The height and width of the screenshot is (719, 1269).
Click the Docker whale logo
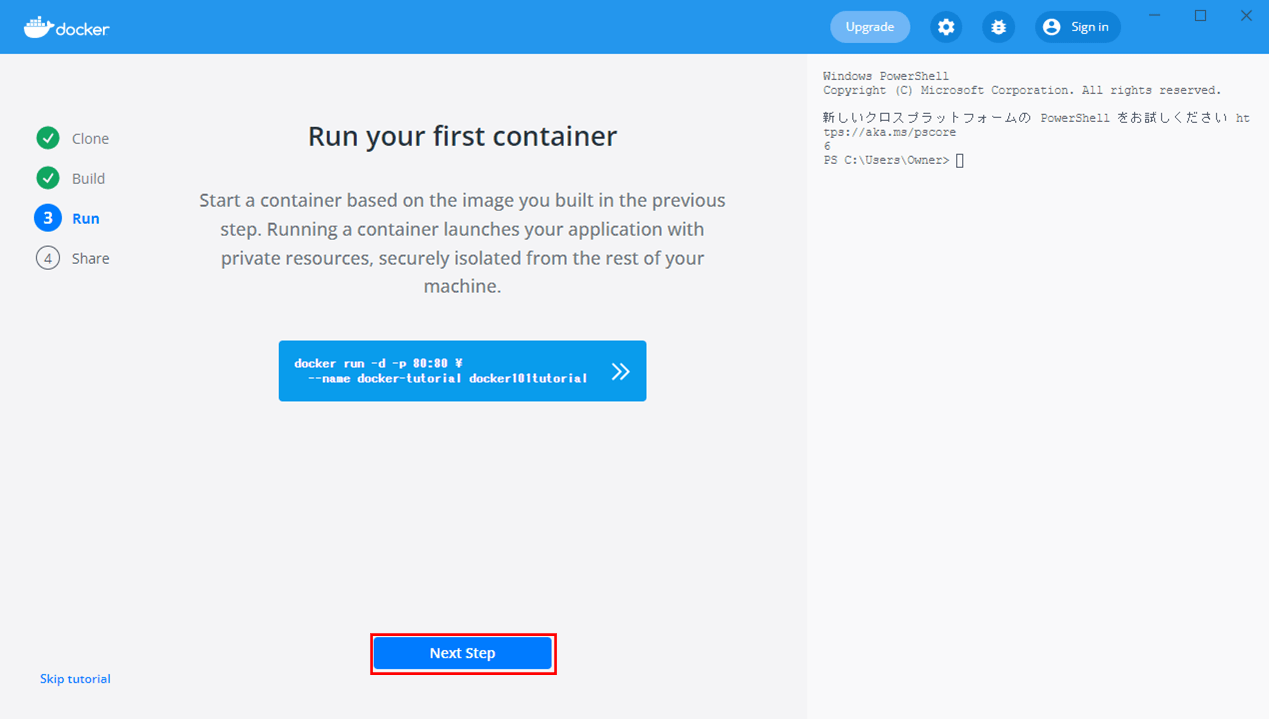coord(66,27)
